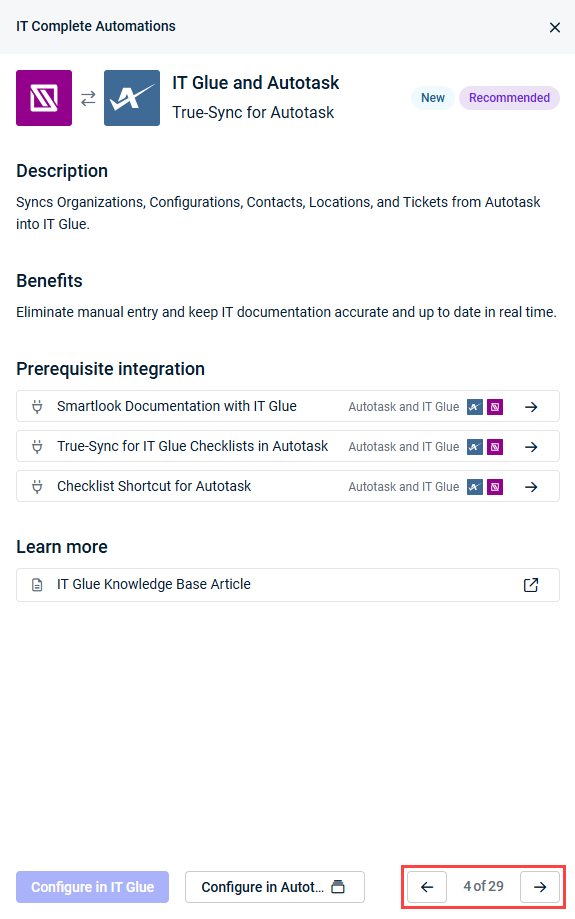The image size is (575, 919).
Task: Click plug icon beside Checklist Shortcut for Autotask
Action: [x=37, y=486]
